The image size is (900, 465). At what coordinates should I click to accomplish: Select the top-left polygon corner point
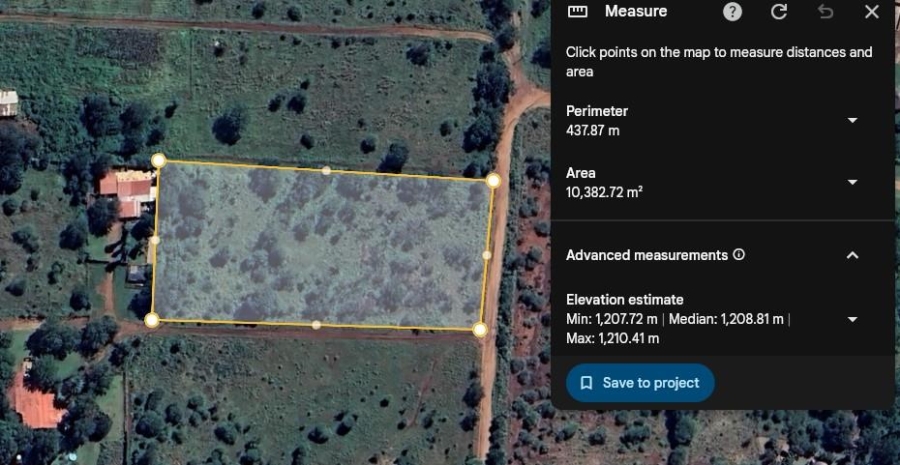158,160
